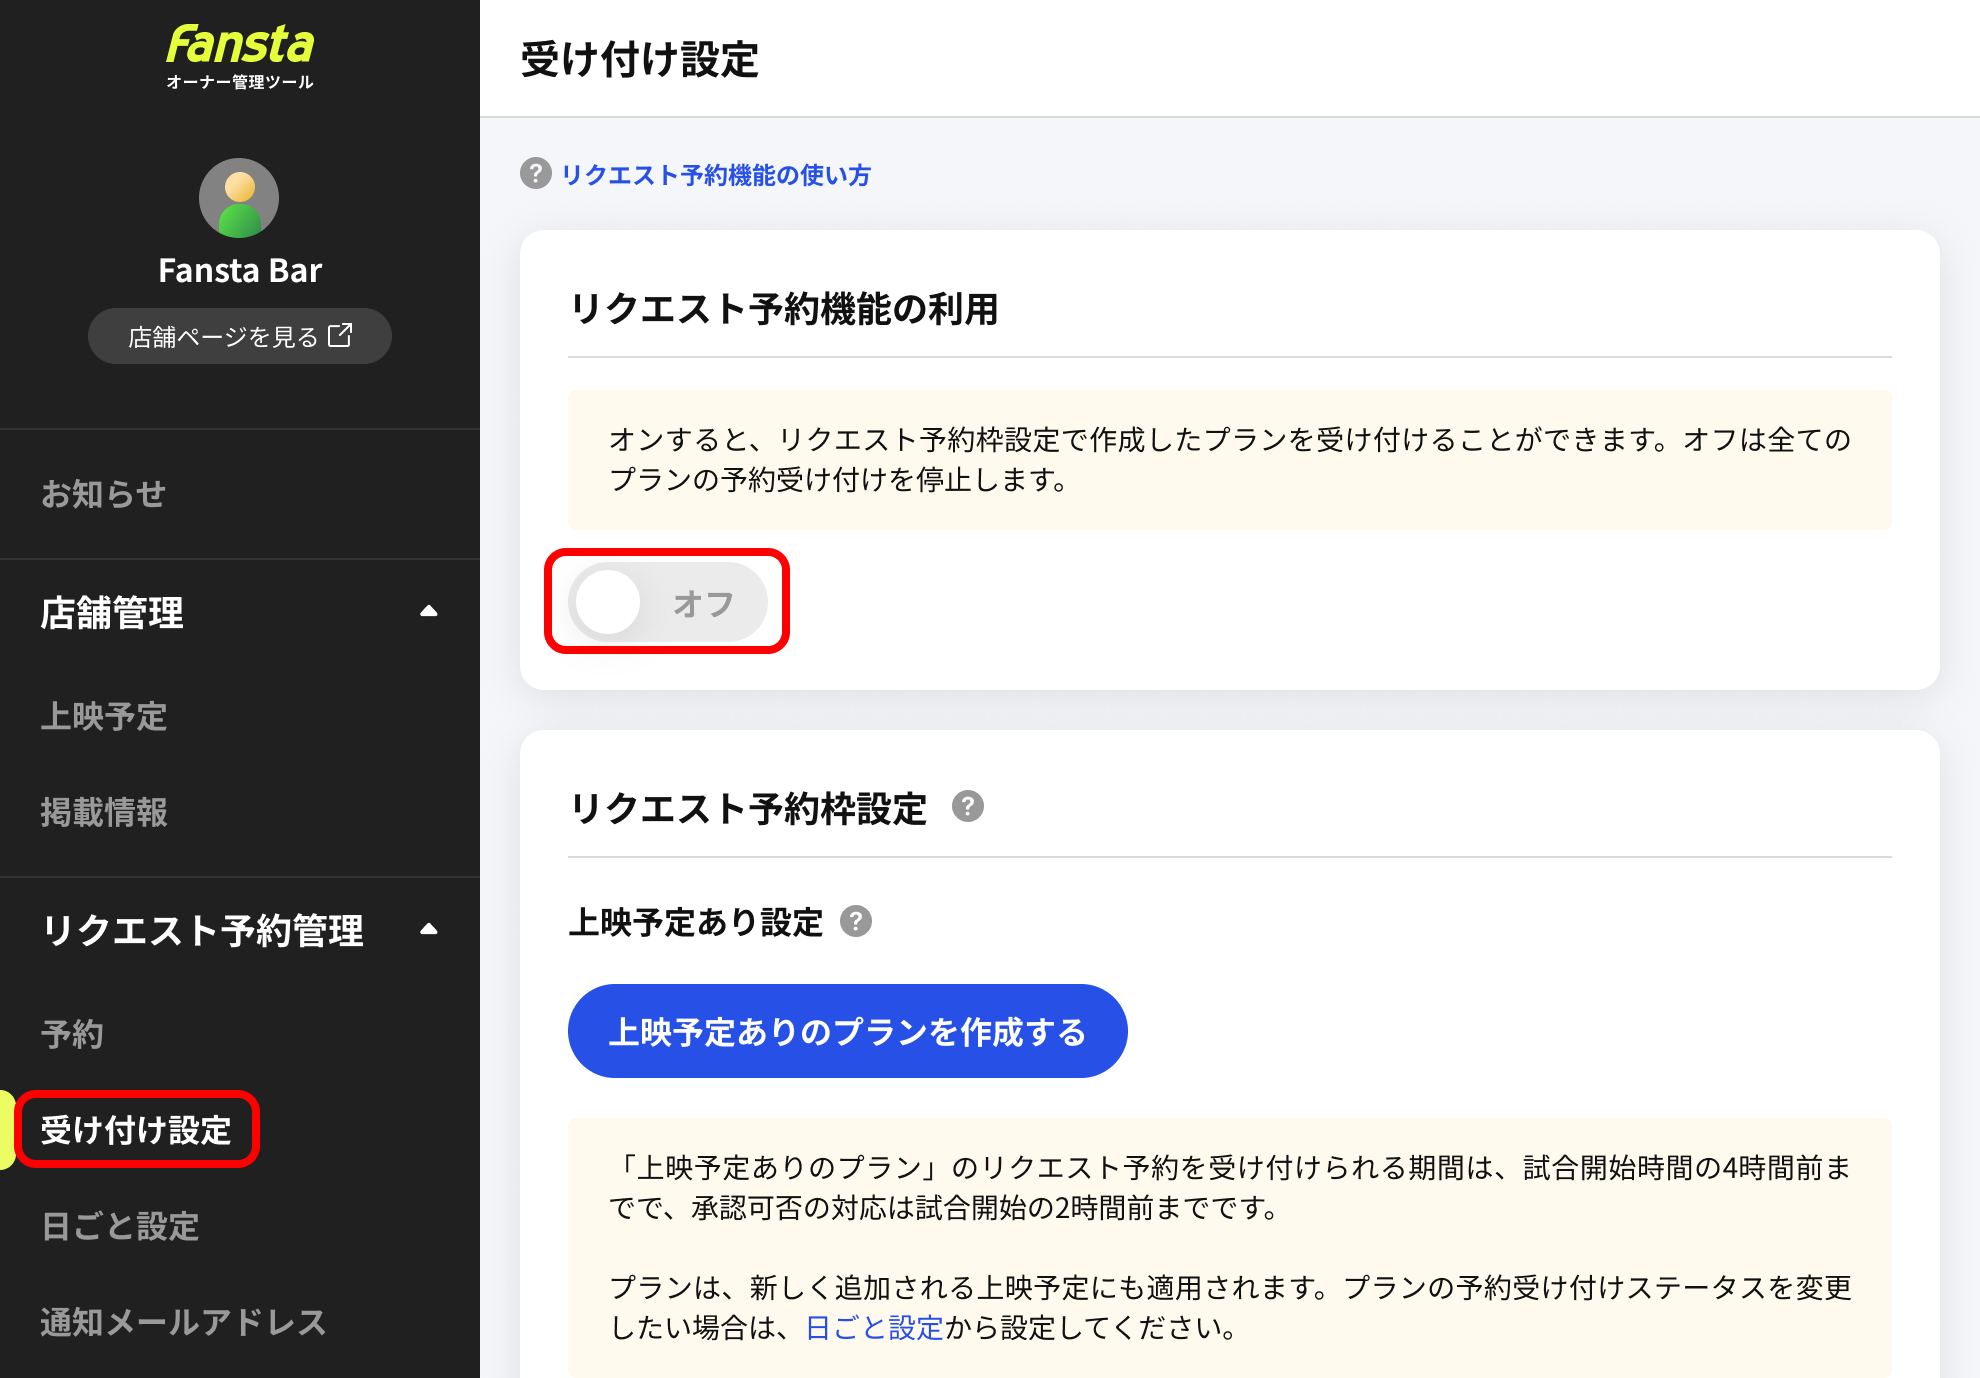Image resolution: width=1980 pixels, height=1378 pixels.
Task: Click the help icon next to リクエスト予約枠設定
Action: 967,806
